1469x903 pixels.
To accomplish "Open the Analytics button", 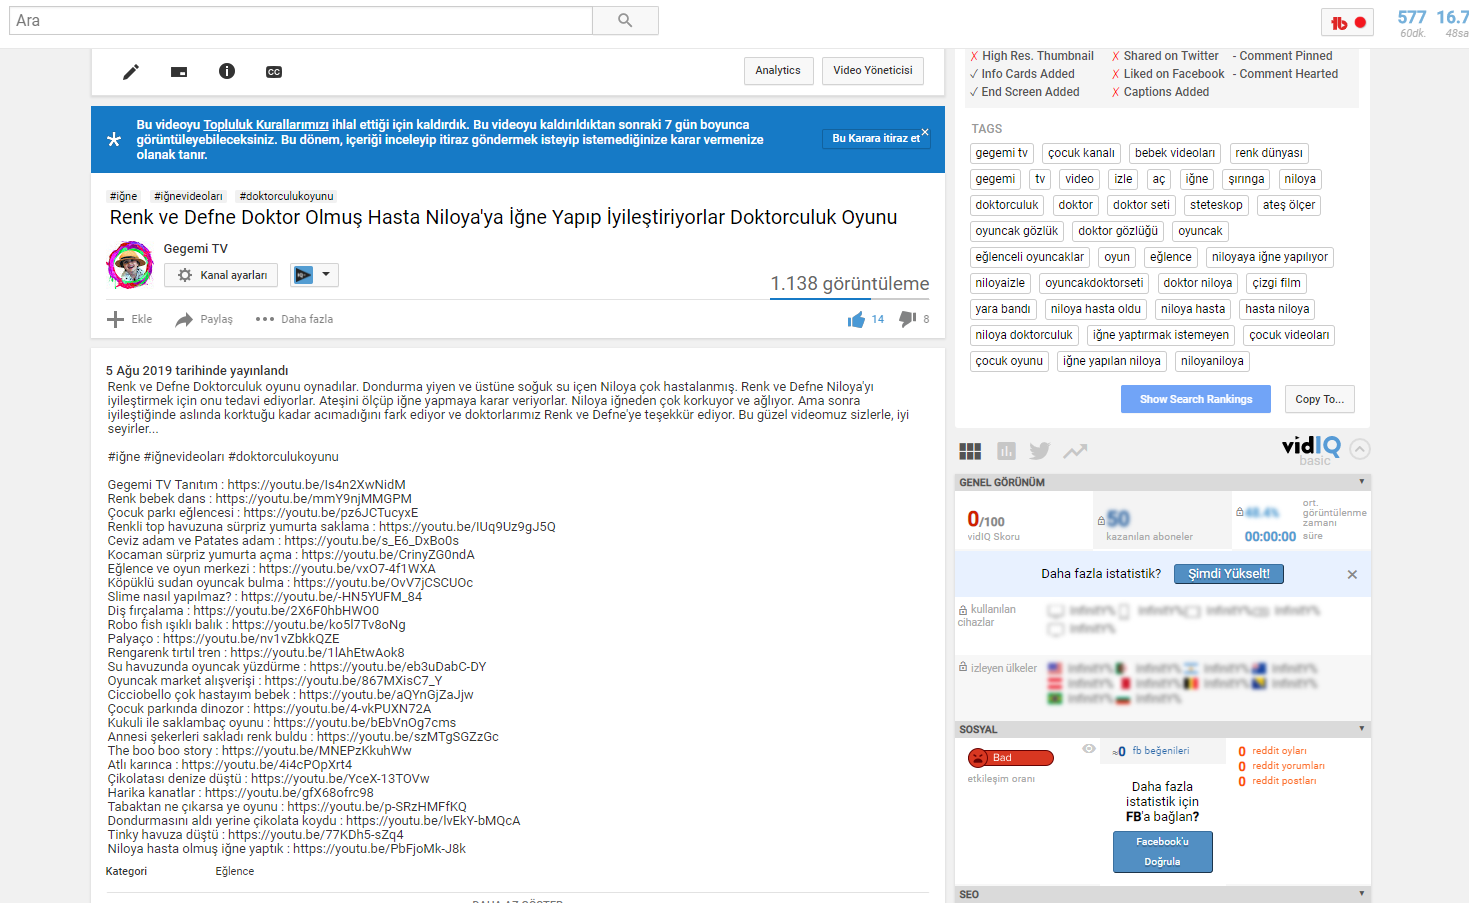I will point(778,71).
